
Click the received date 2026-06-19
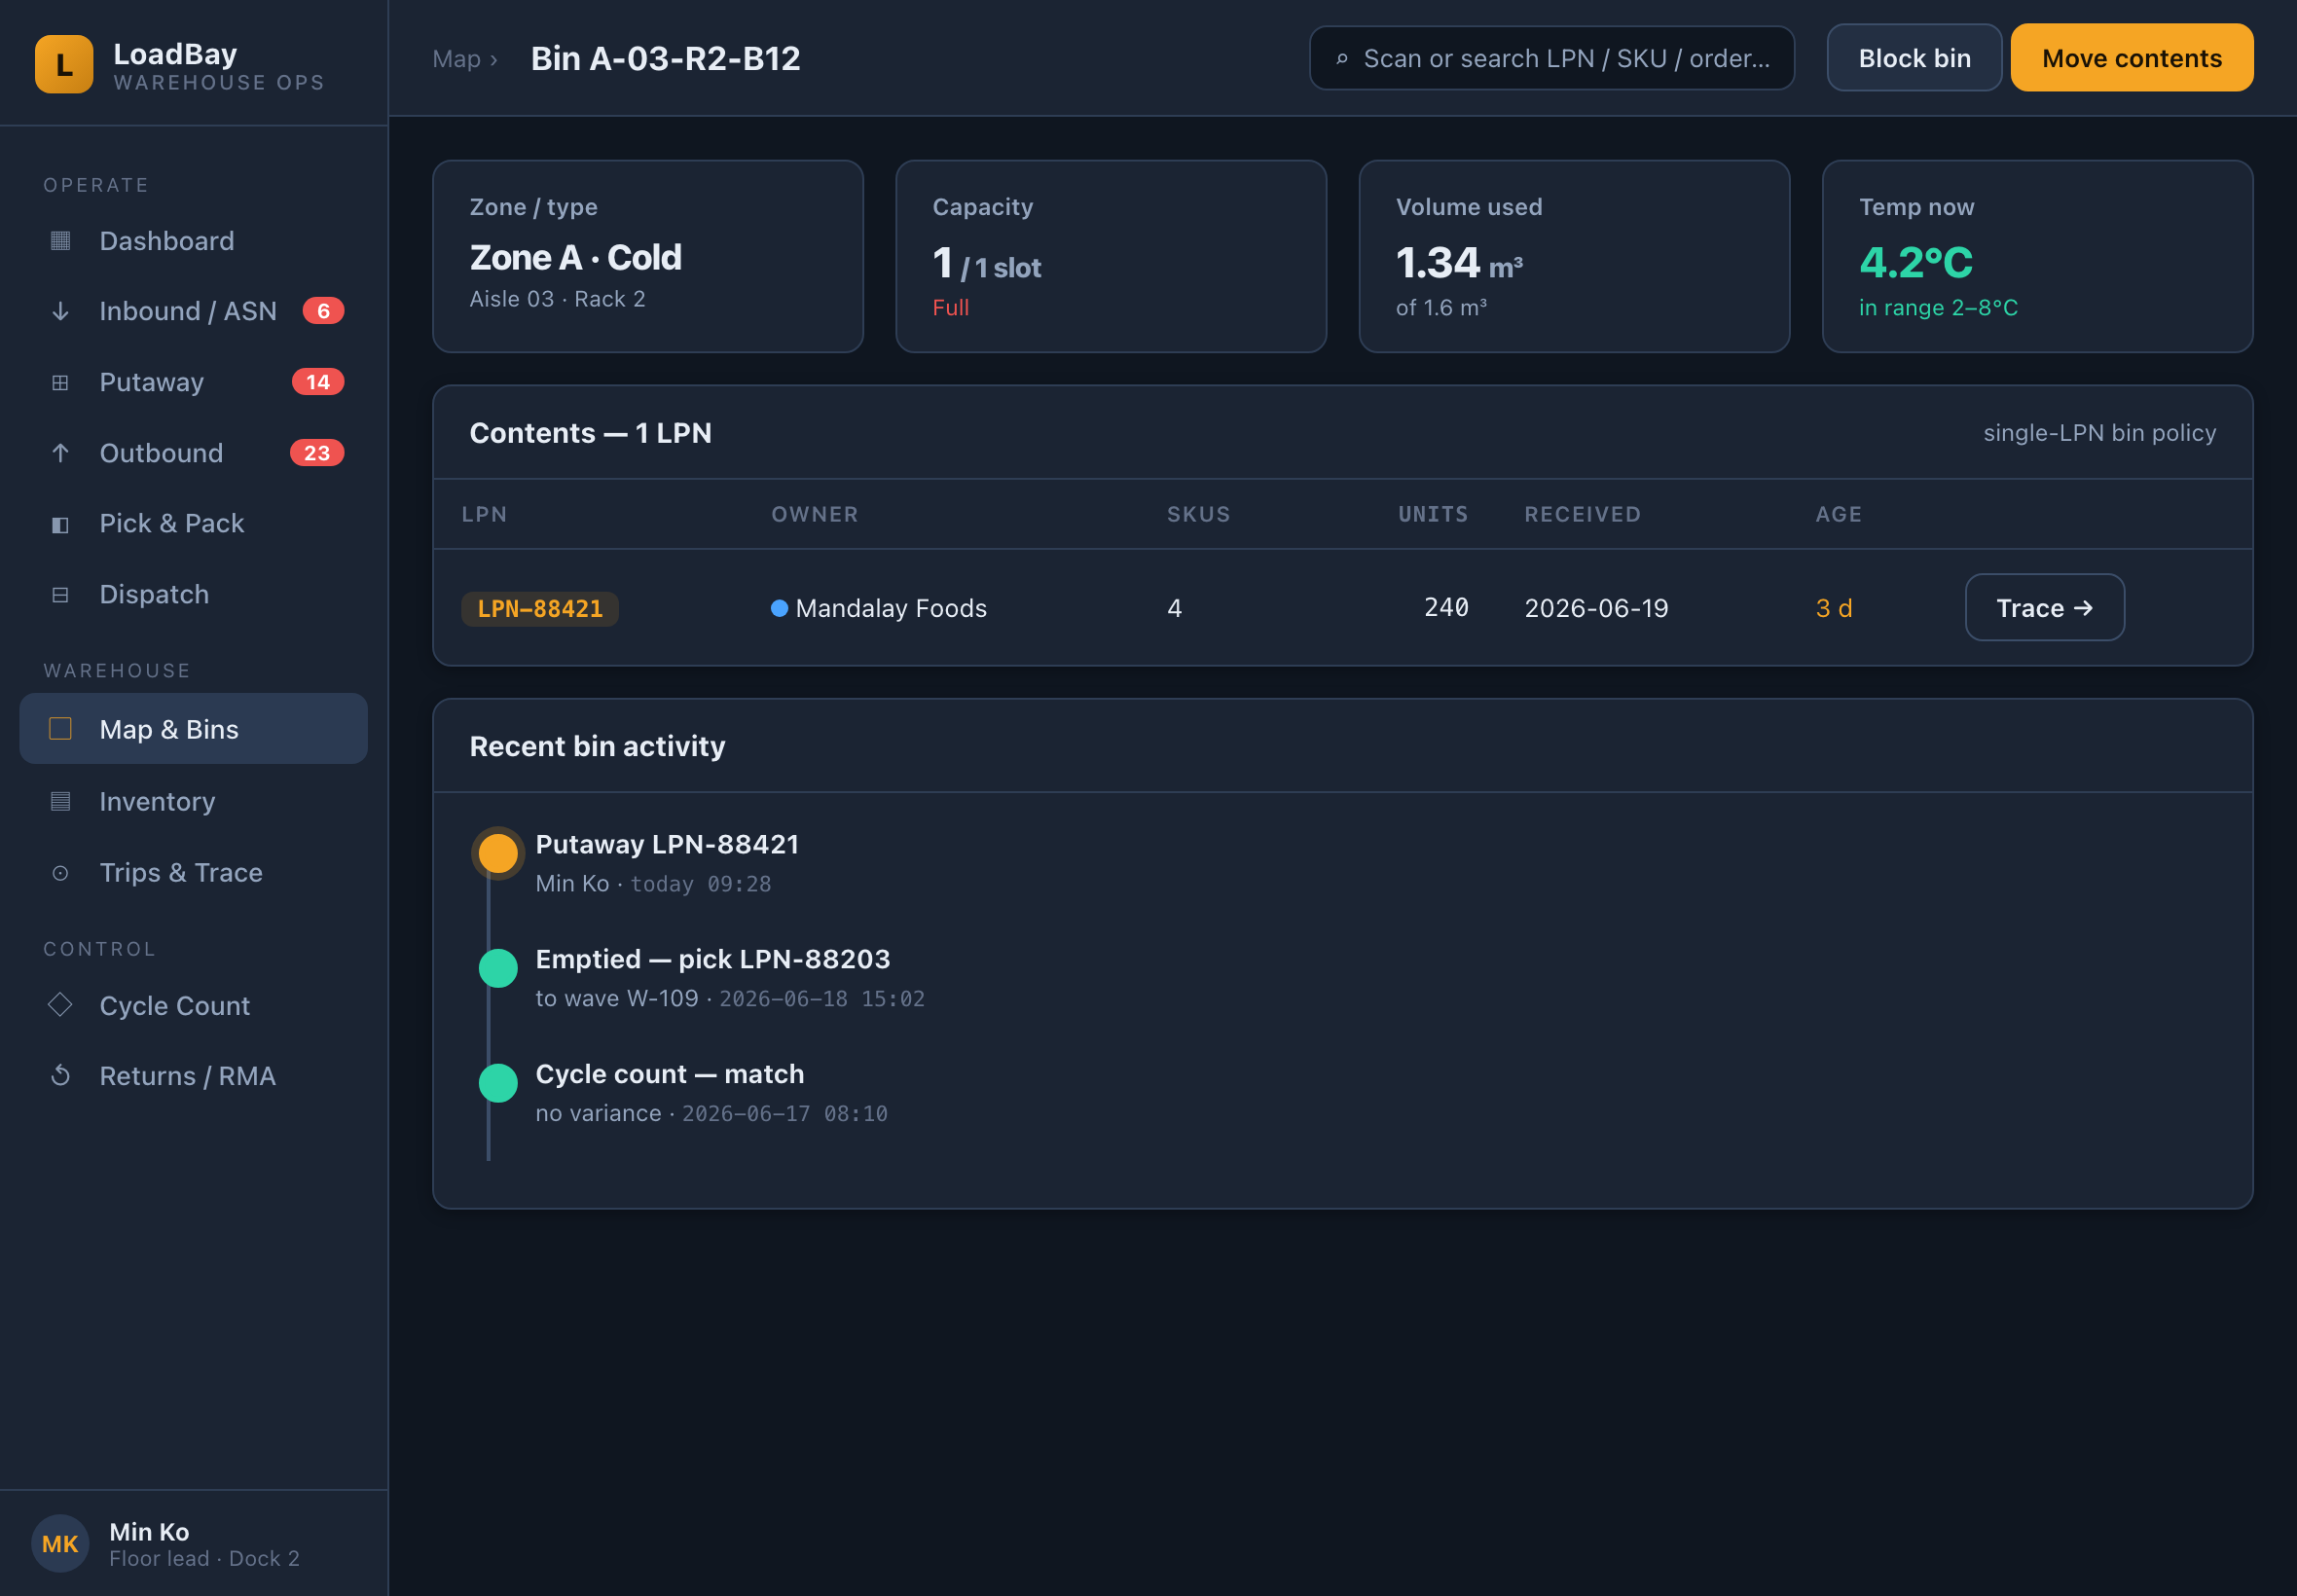(1596, 608)
